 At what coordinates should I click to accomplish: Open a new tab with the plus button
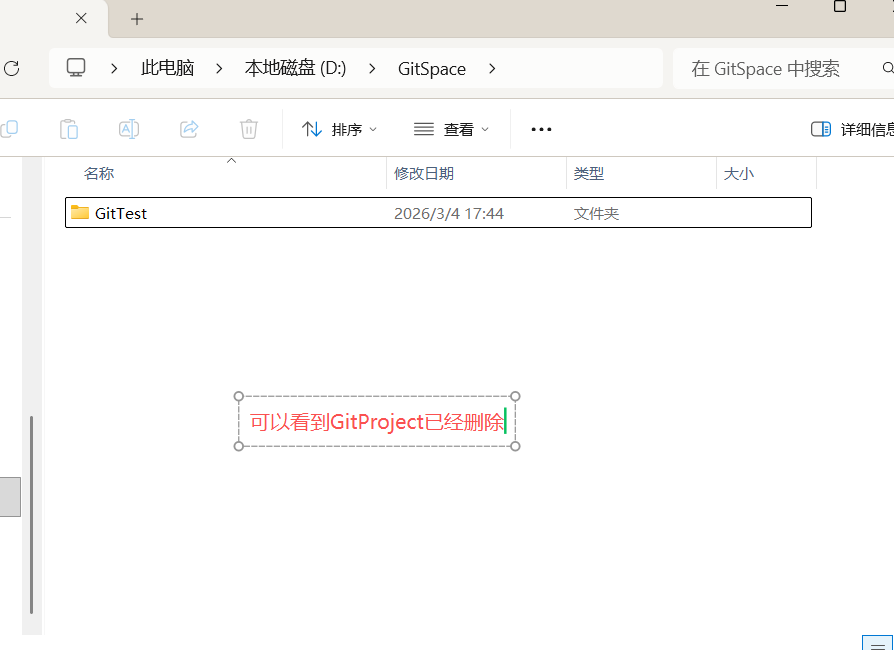point(136,18)
